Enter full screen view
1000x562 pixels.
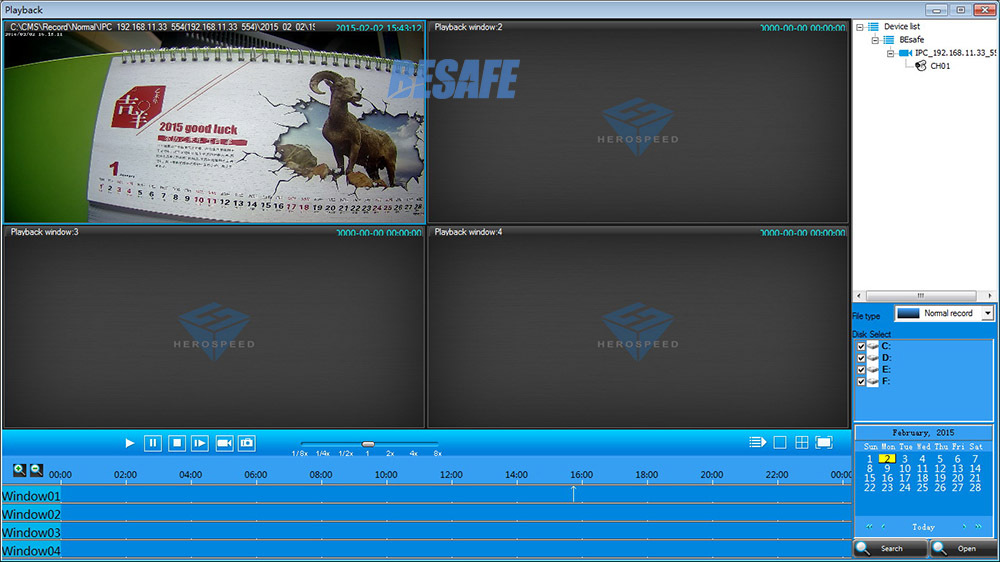click(824, 443)
